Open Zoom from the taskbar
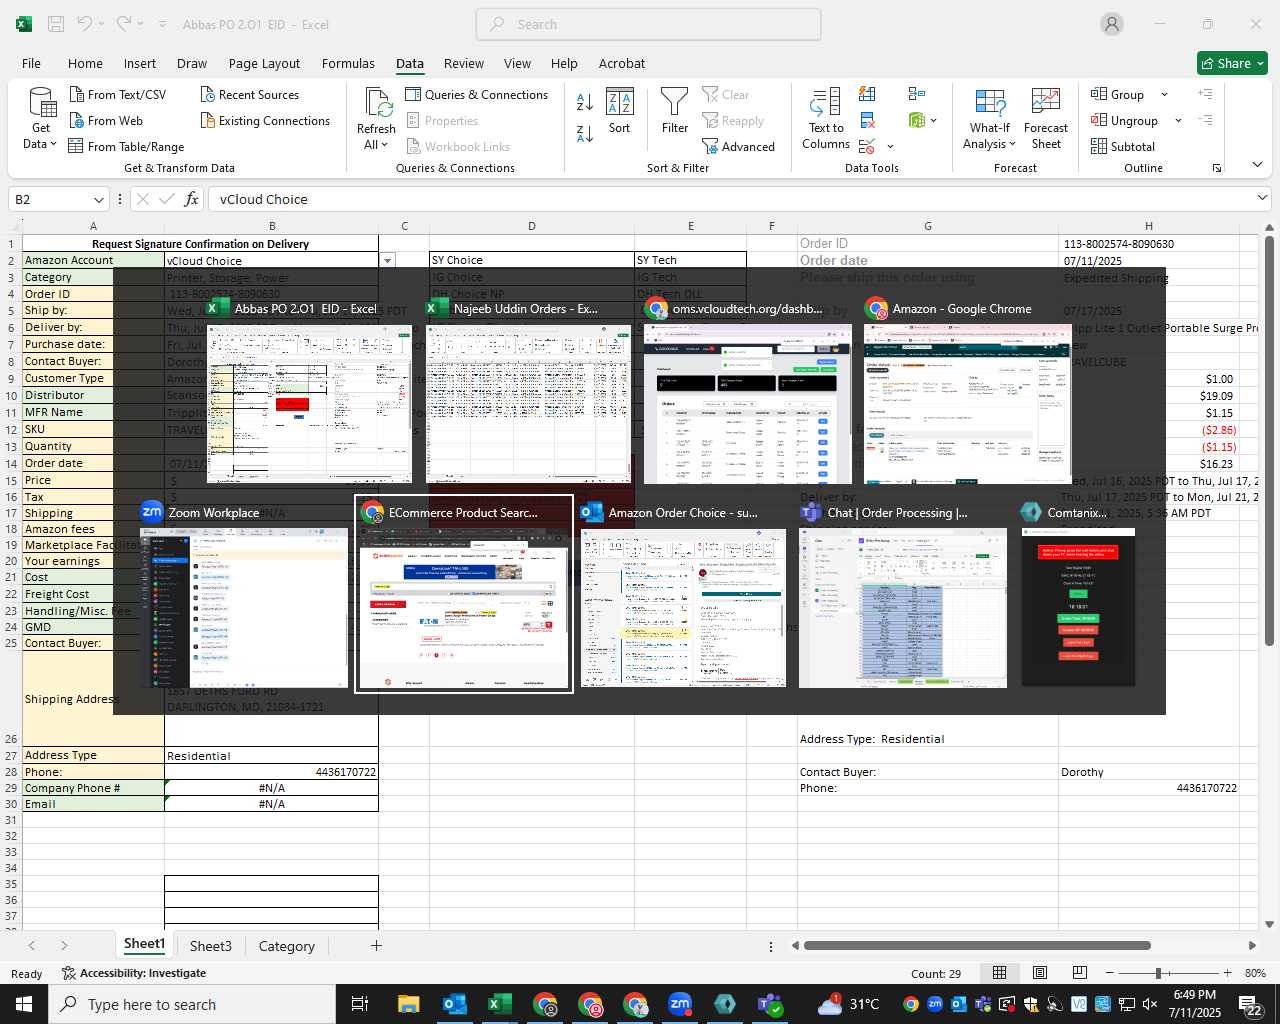The image size is (1280, 1024). (680, 1004)
